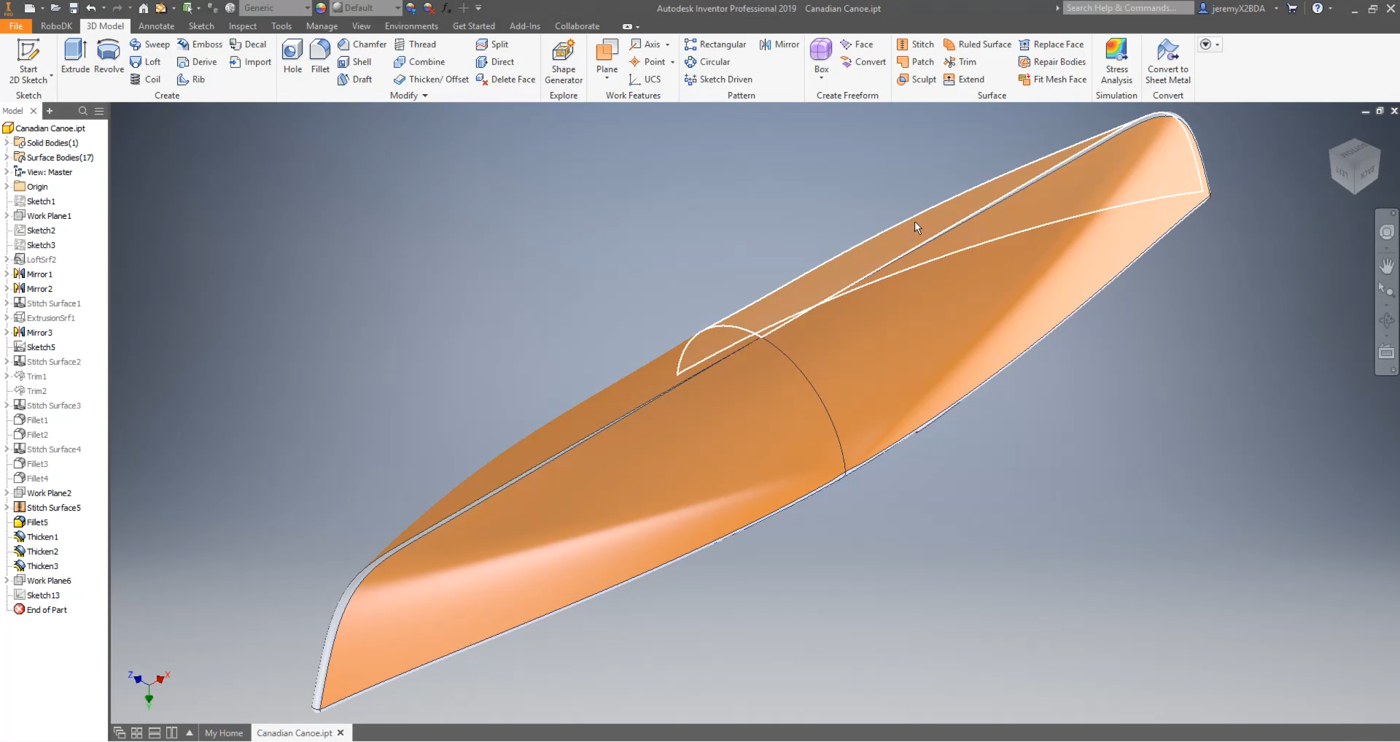Switch to the Annotate ribbon tab
The height and width of the screenshot is (742, 1400).
tap(155, 26)
